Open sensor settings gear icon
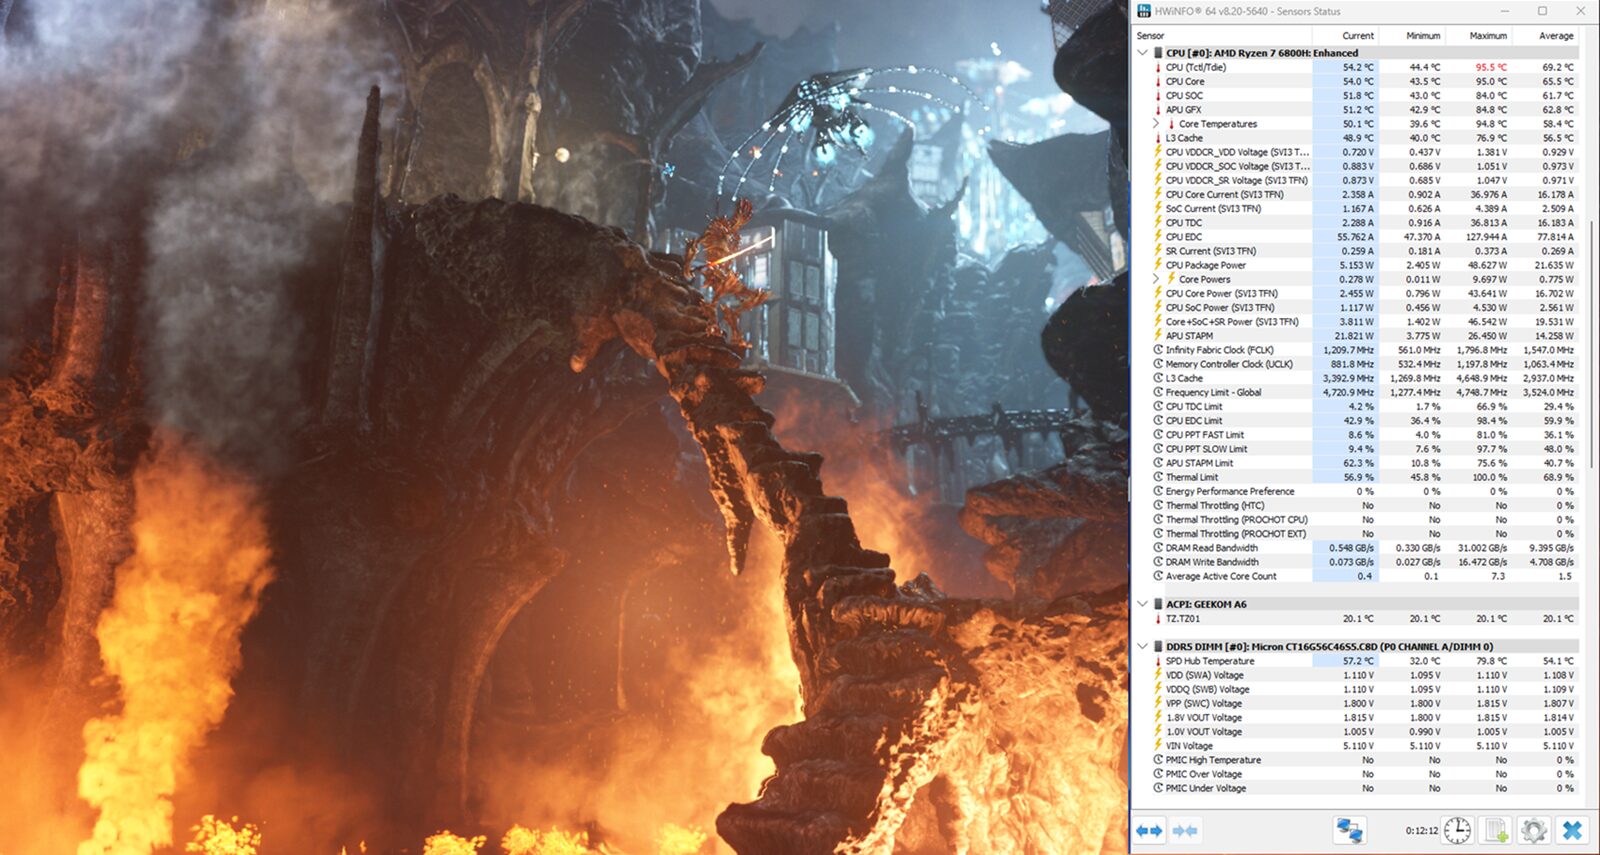 (1534, 830)
